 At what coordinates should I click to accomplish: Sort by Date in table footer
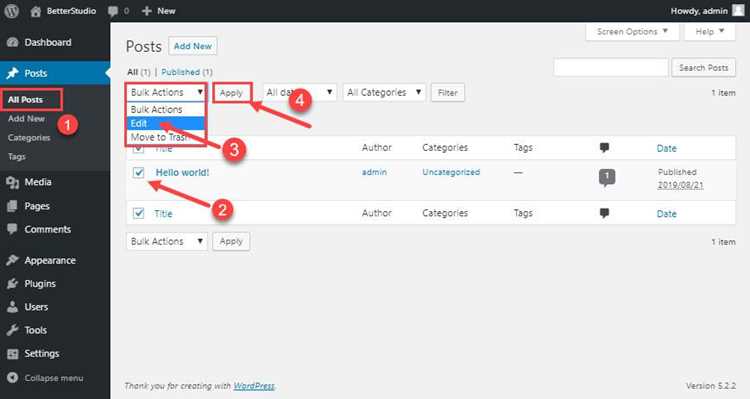pyautogui.click(x=666, y=214)
